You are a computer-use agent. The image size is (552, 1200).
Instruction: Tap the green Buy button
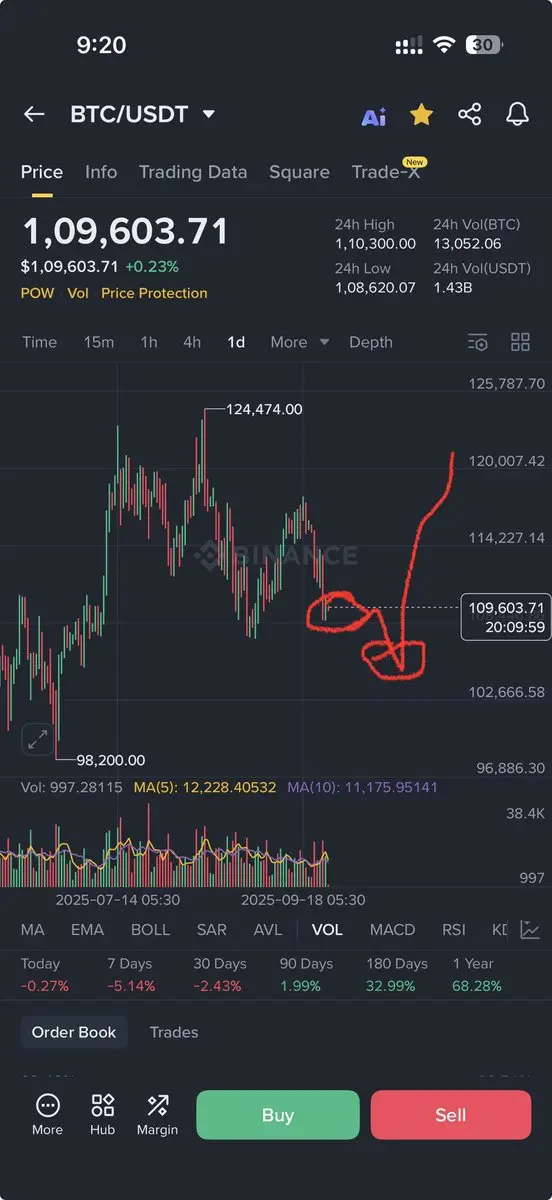(278, 1115)
